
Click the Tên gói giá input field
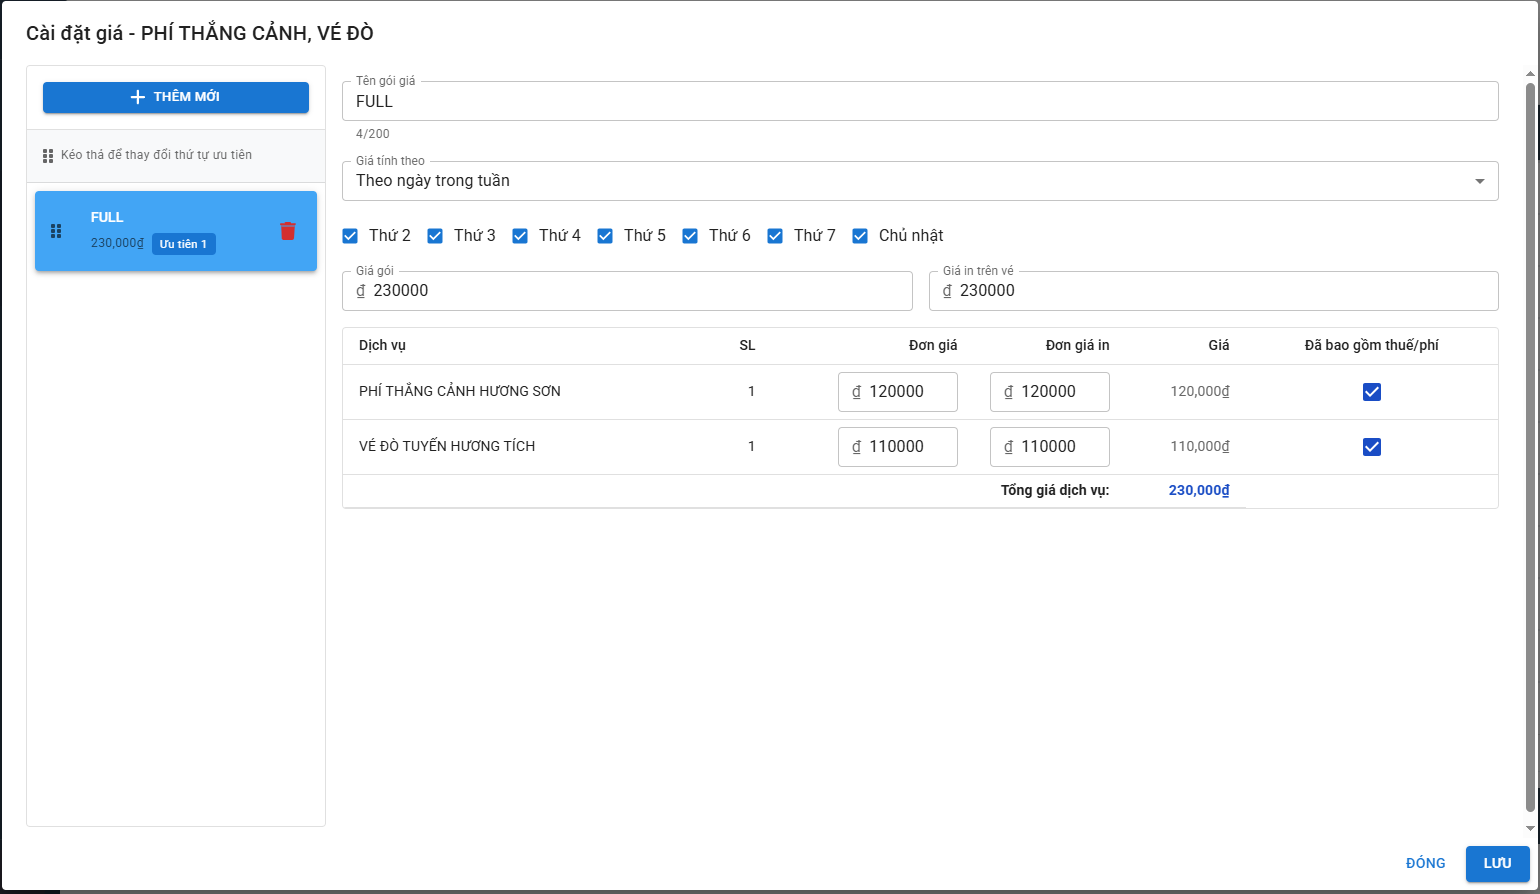tap(920, 101)
